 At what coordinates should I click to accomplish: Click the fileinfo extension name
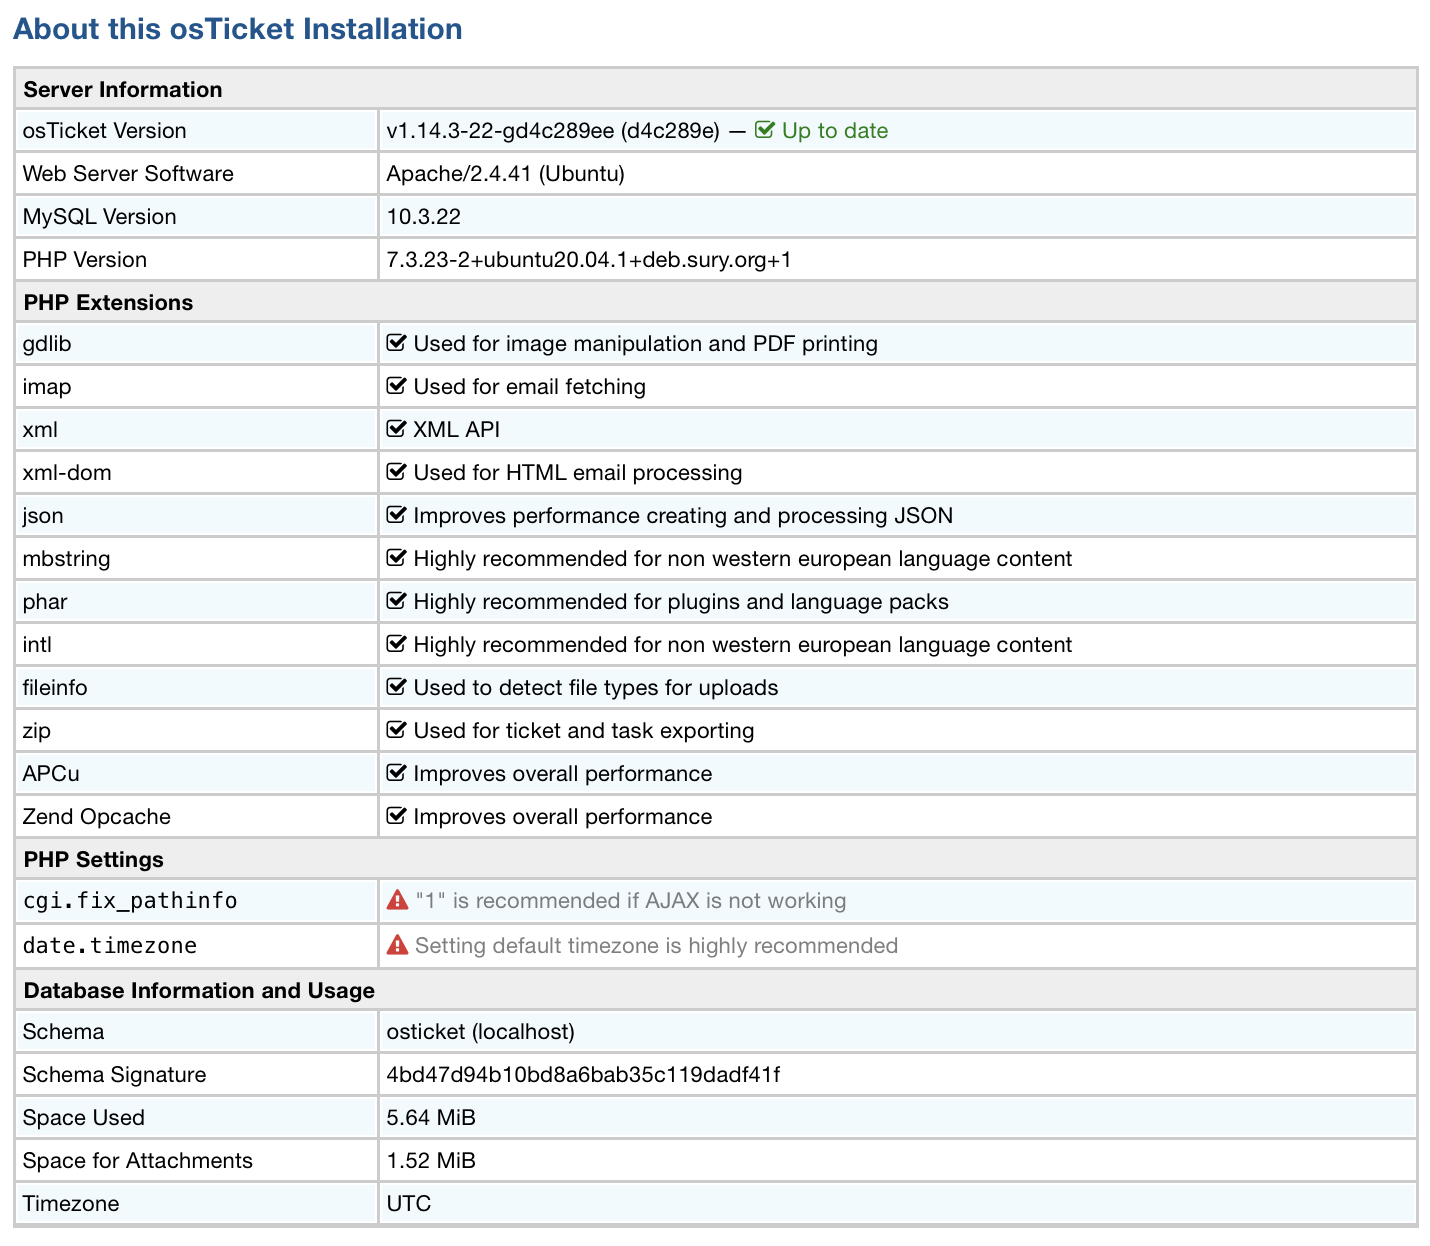tap(55, 688)
